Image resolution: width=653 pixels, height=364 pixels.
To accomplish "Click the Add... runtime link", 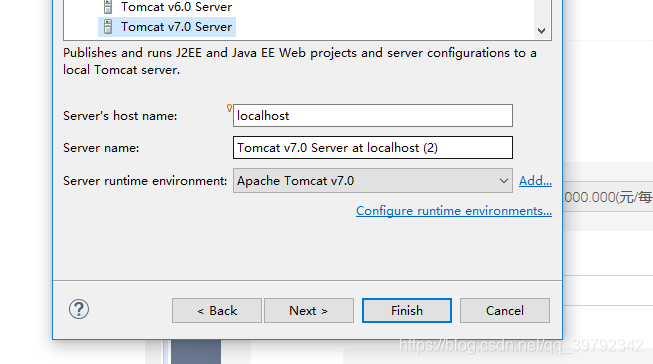I will 535,181.
